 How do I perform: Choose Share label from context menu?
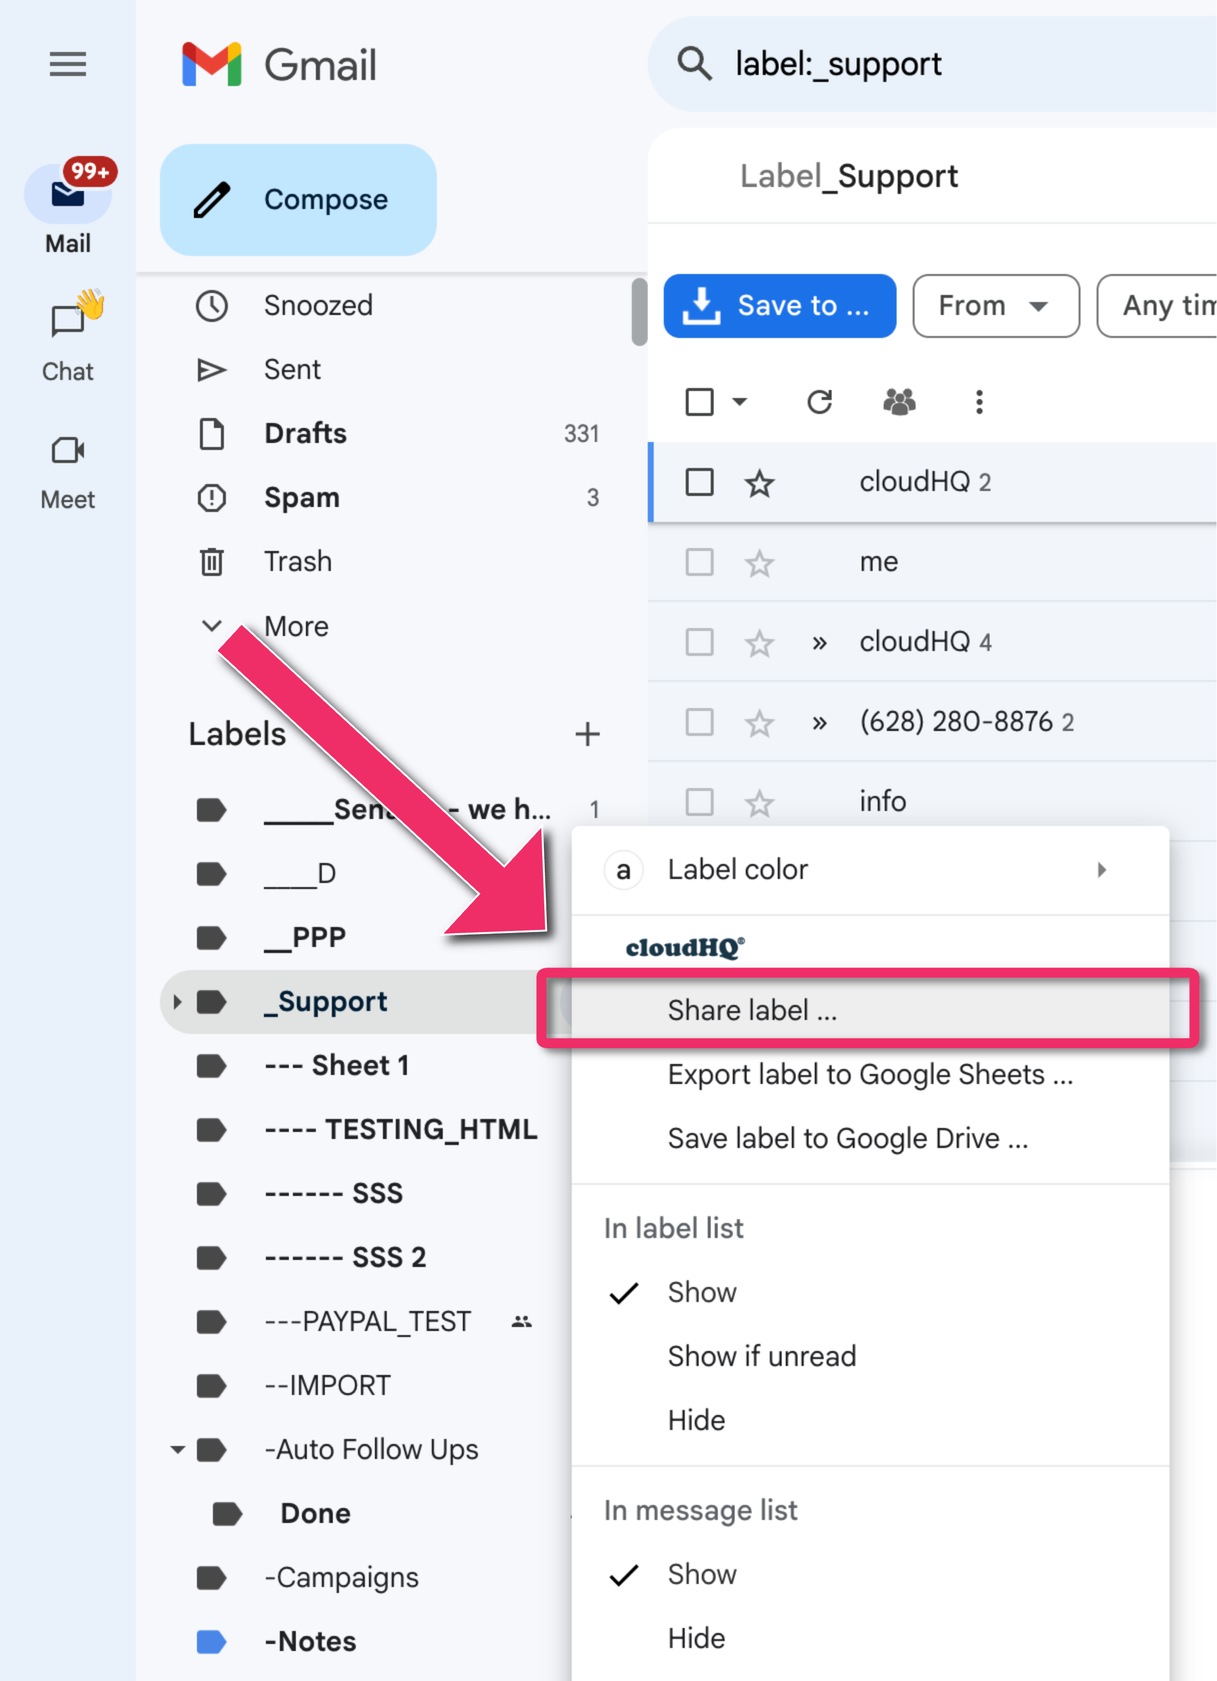pos(870,1011)
